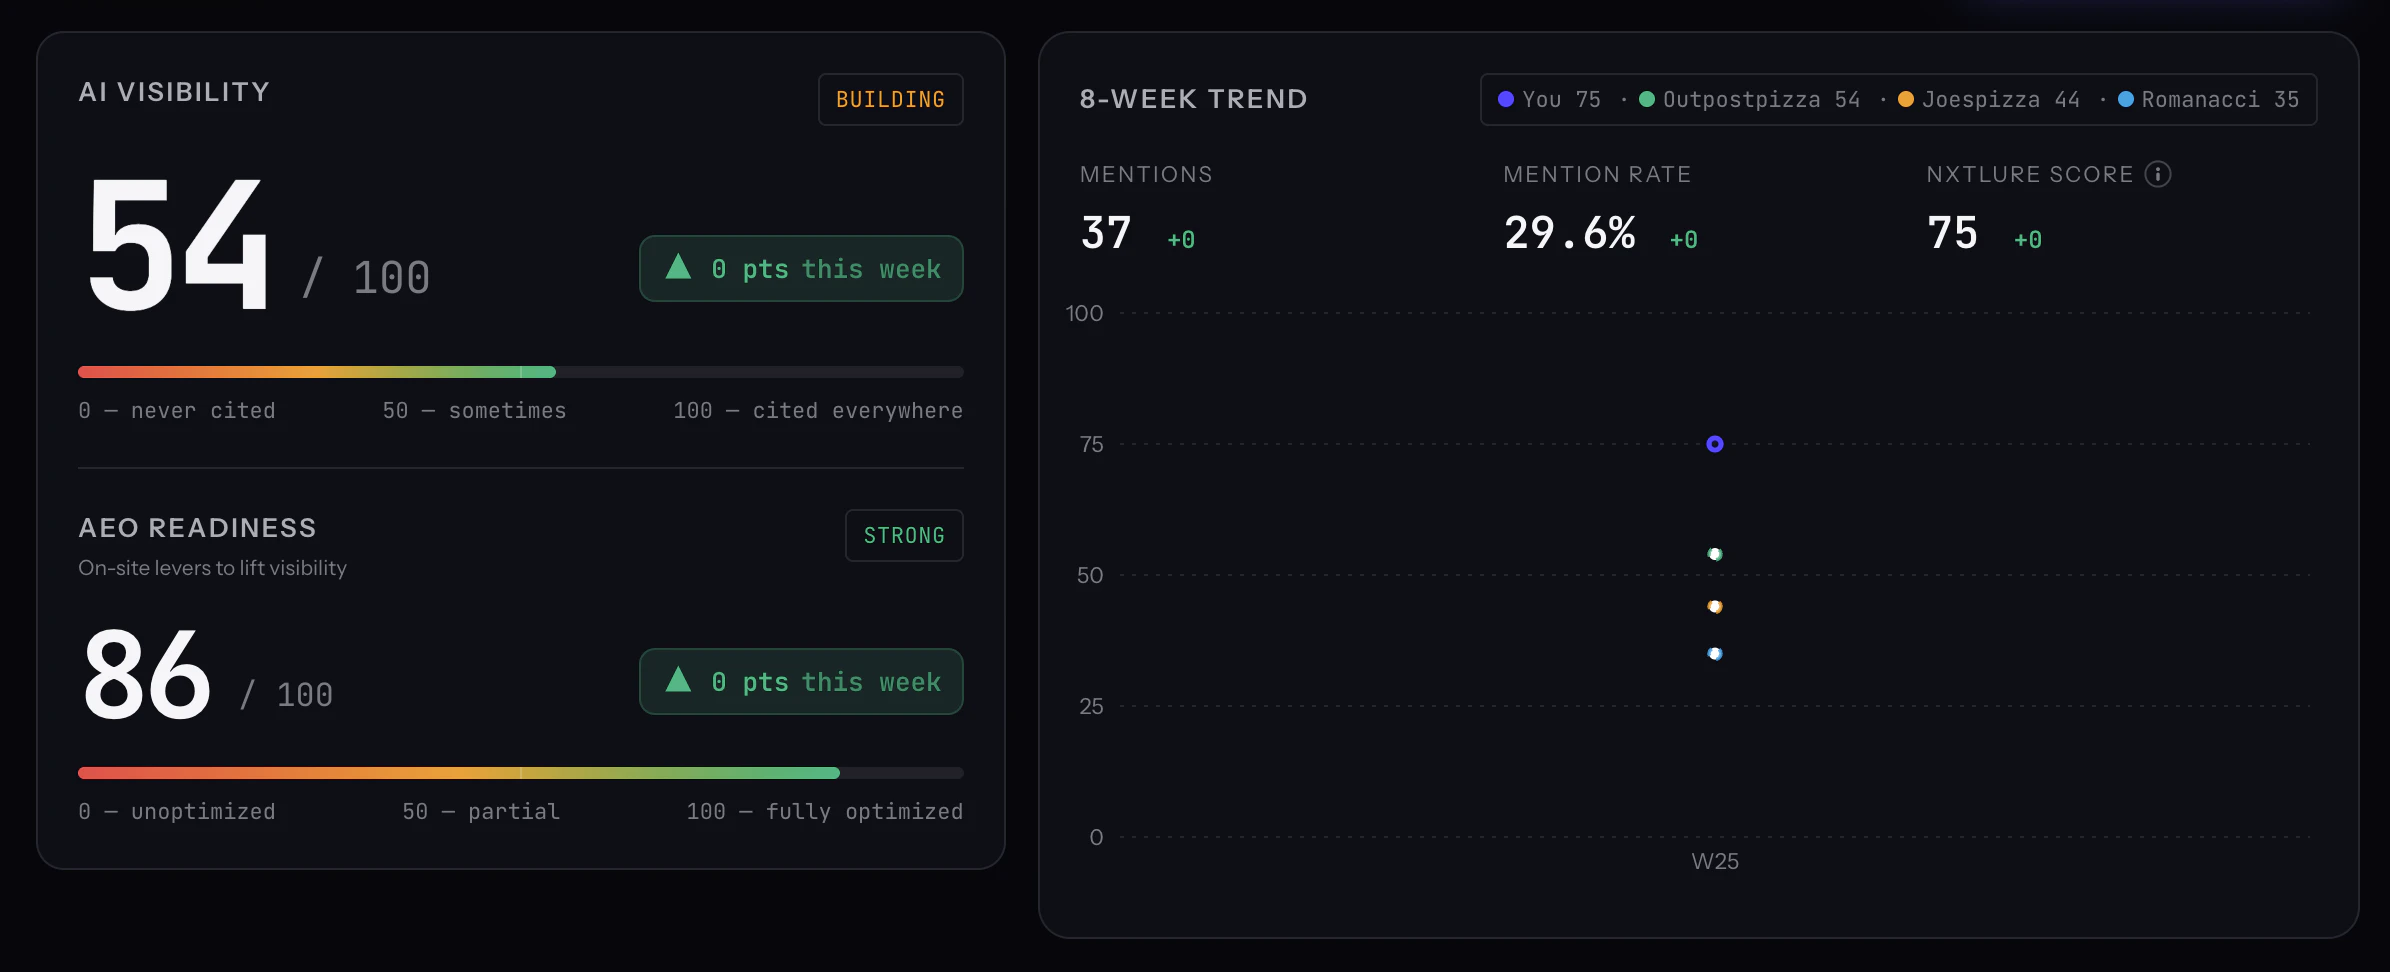
Task: Click the orange Joespizza legend dot
Action: [x=1906, y=99]
